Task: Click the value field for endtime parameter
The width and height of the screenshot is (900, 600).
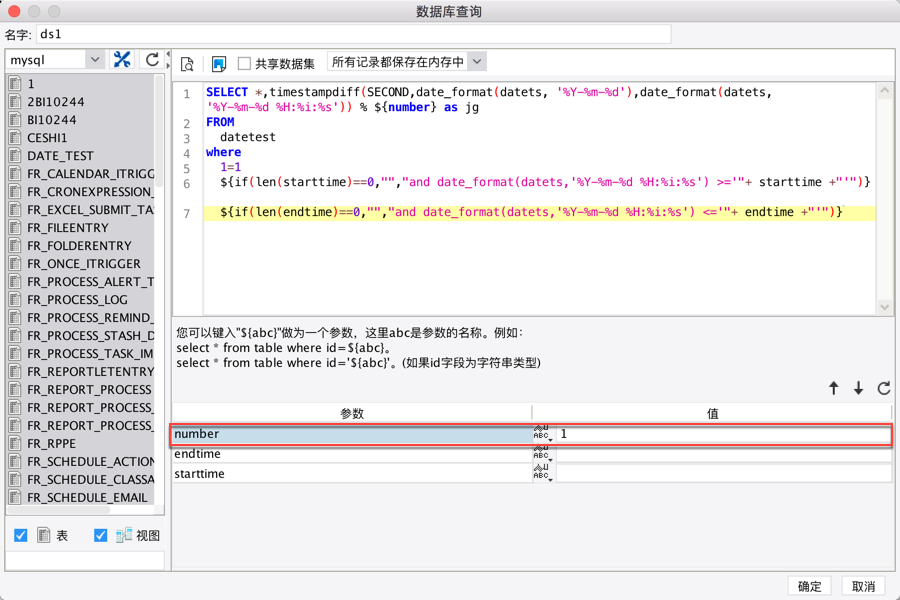Action: pyautogui.click(x=723, y=454)
